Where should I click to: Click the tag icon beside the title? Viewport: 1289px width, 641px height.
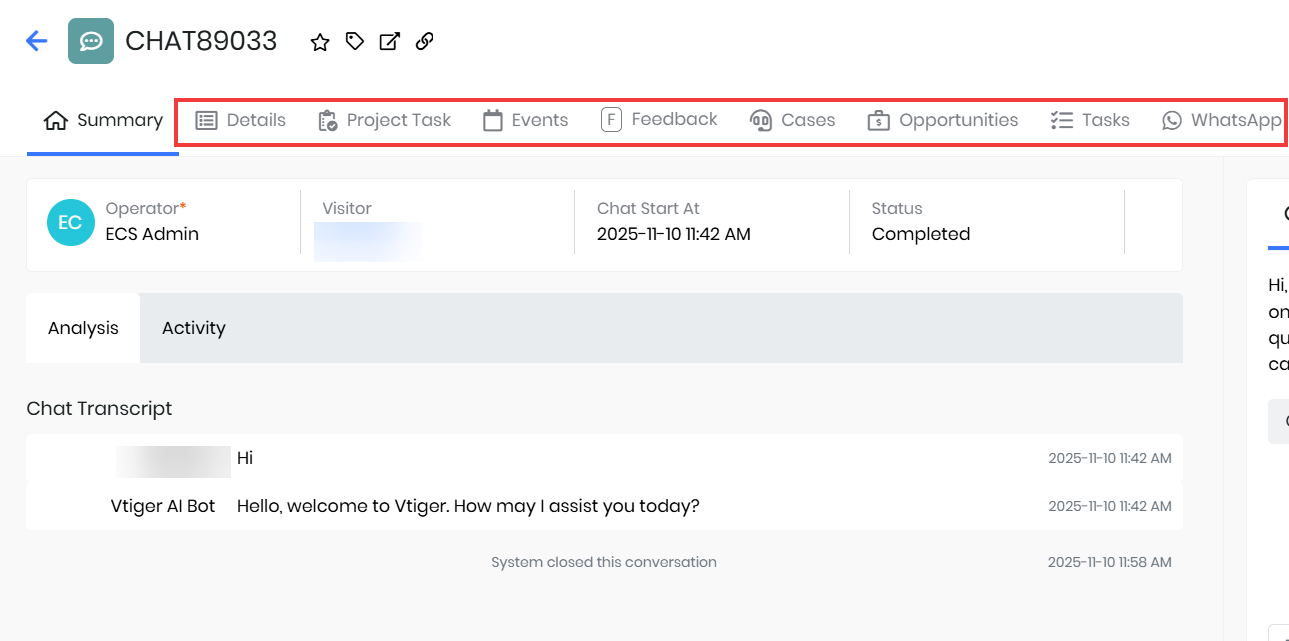[x=354, y=41]
